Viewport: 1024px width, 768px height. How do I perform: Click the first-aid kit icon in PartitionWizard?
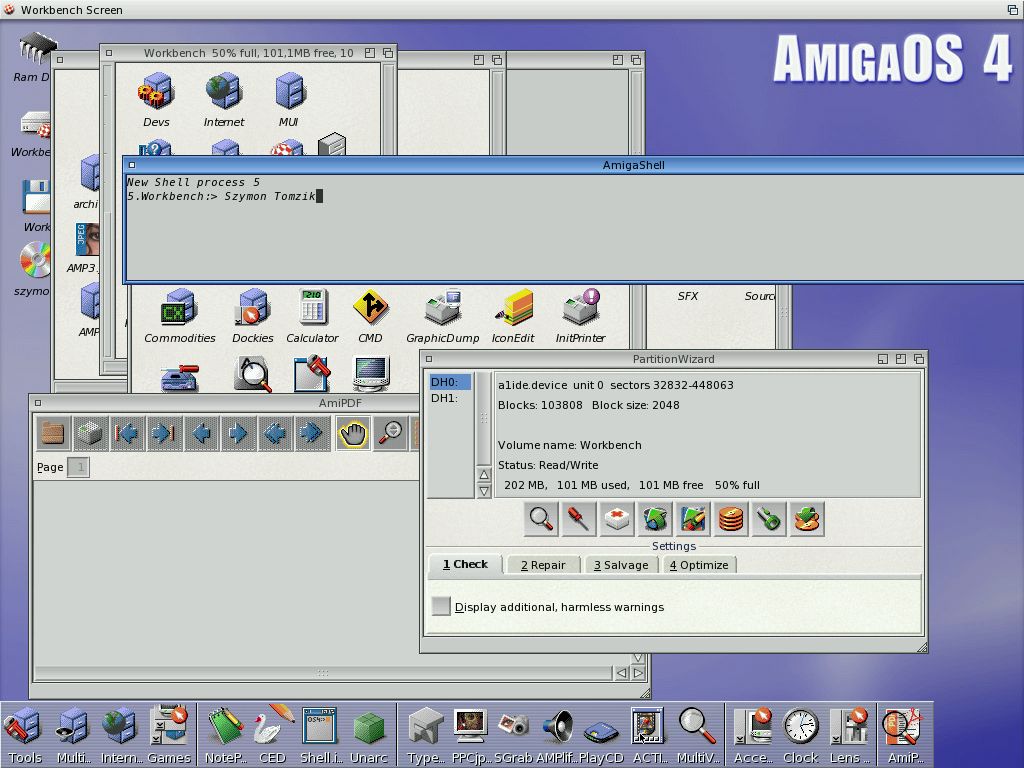point(616,519)
